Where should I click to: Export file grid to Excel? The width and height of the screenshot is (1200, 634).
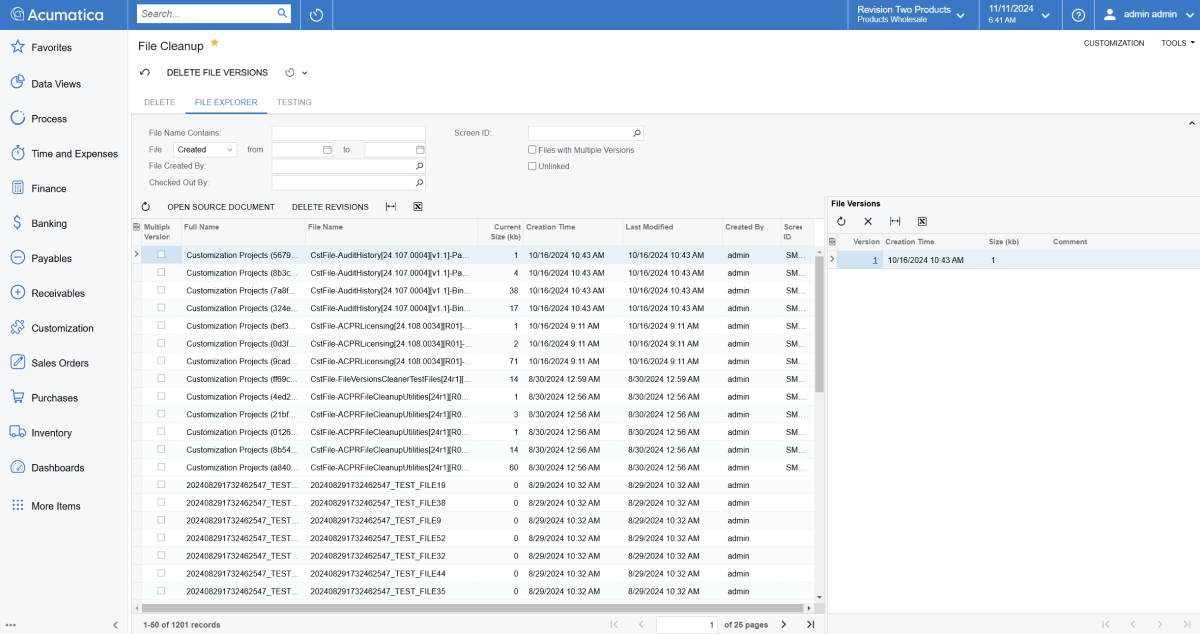(418, 207)
